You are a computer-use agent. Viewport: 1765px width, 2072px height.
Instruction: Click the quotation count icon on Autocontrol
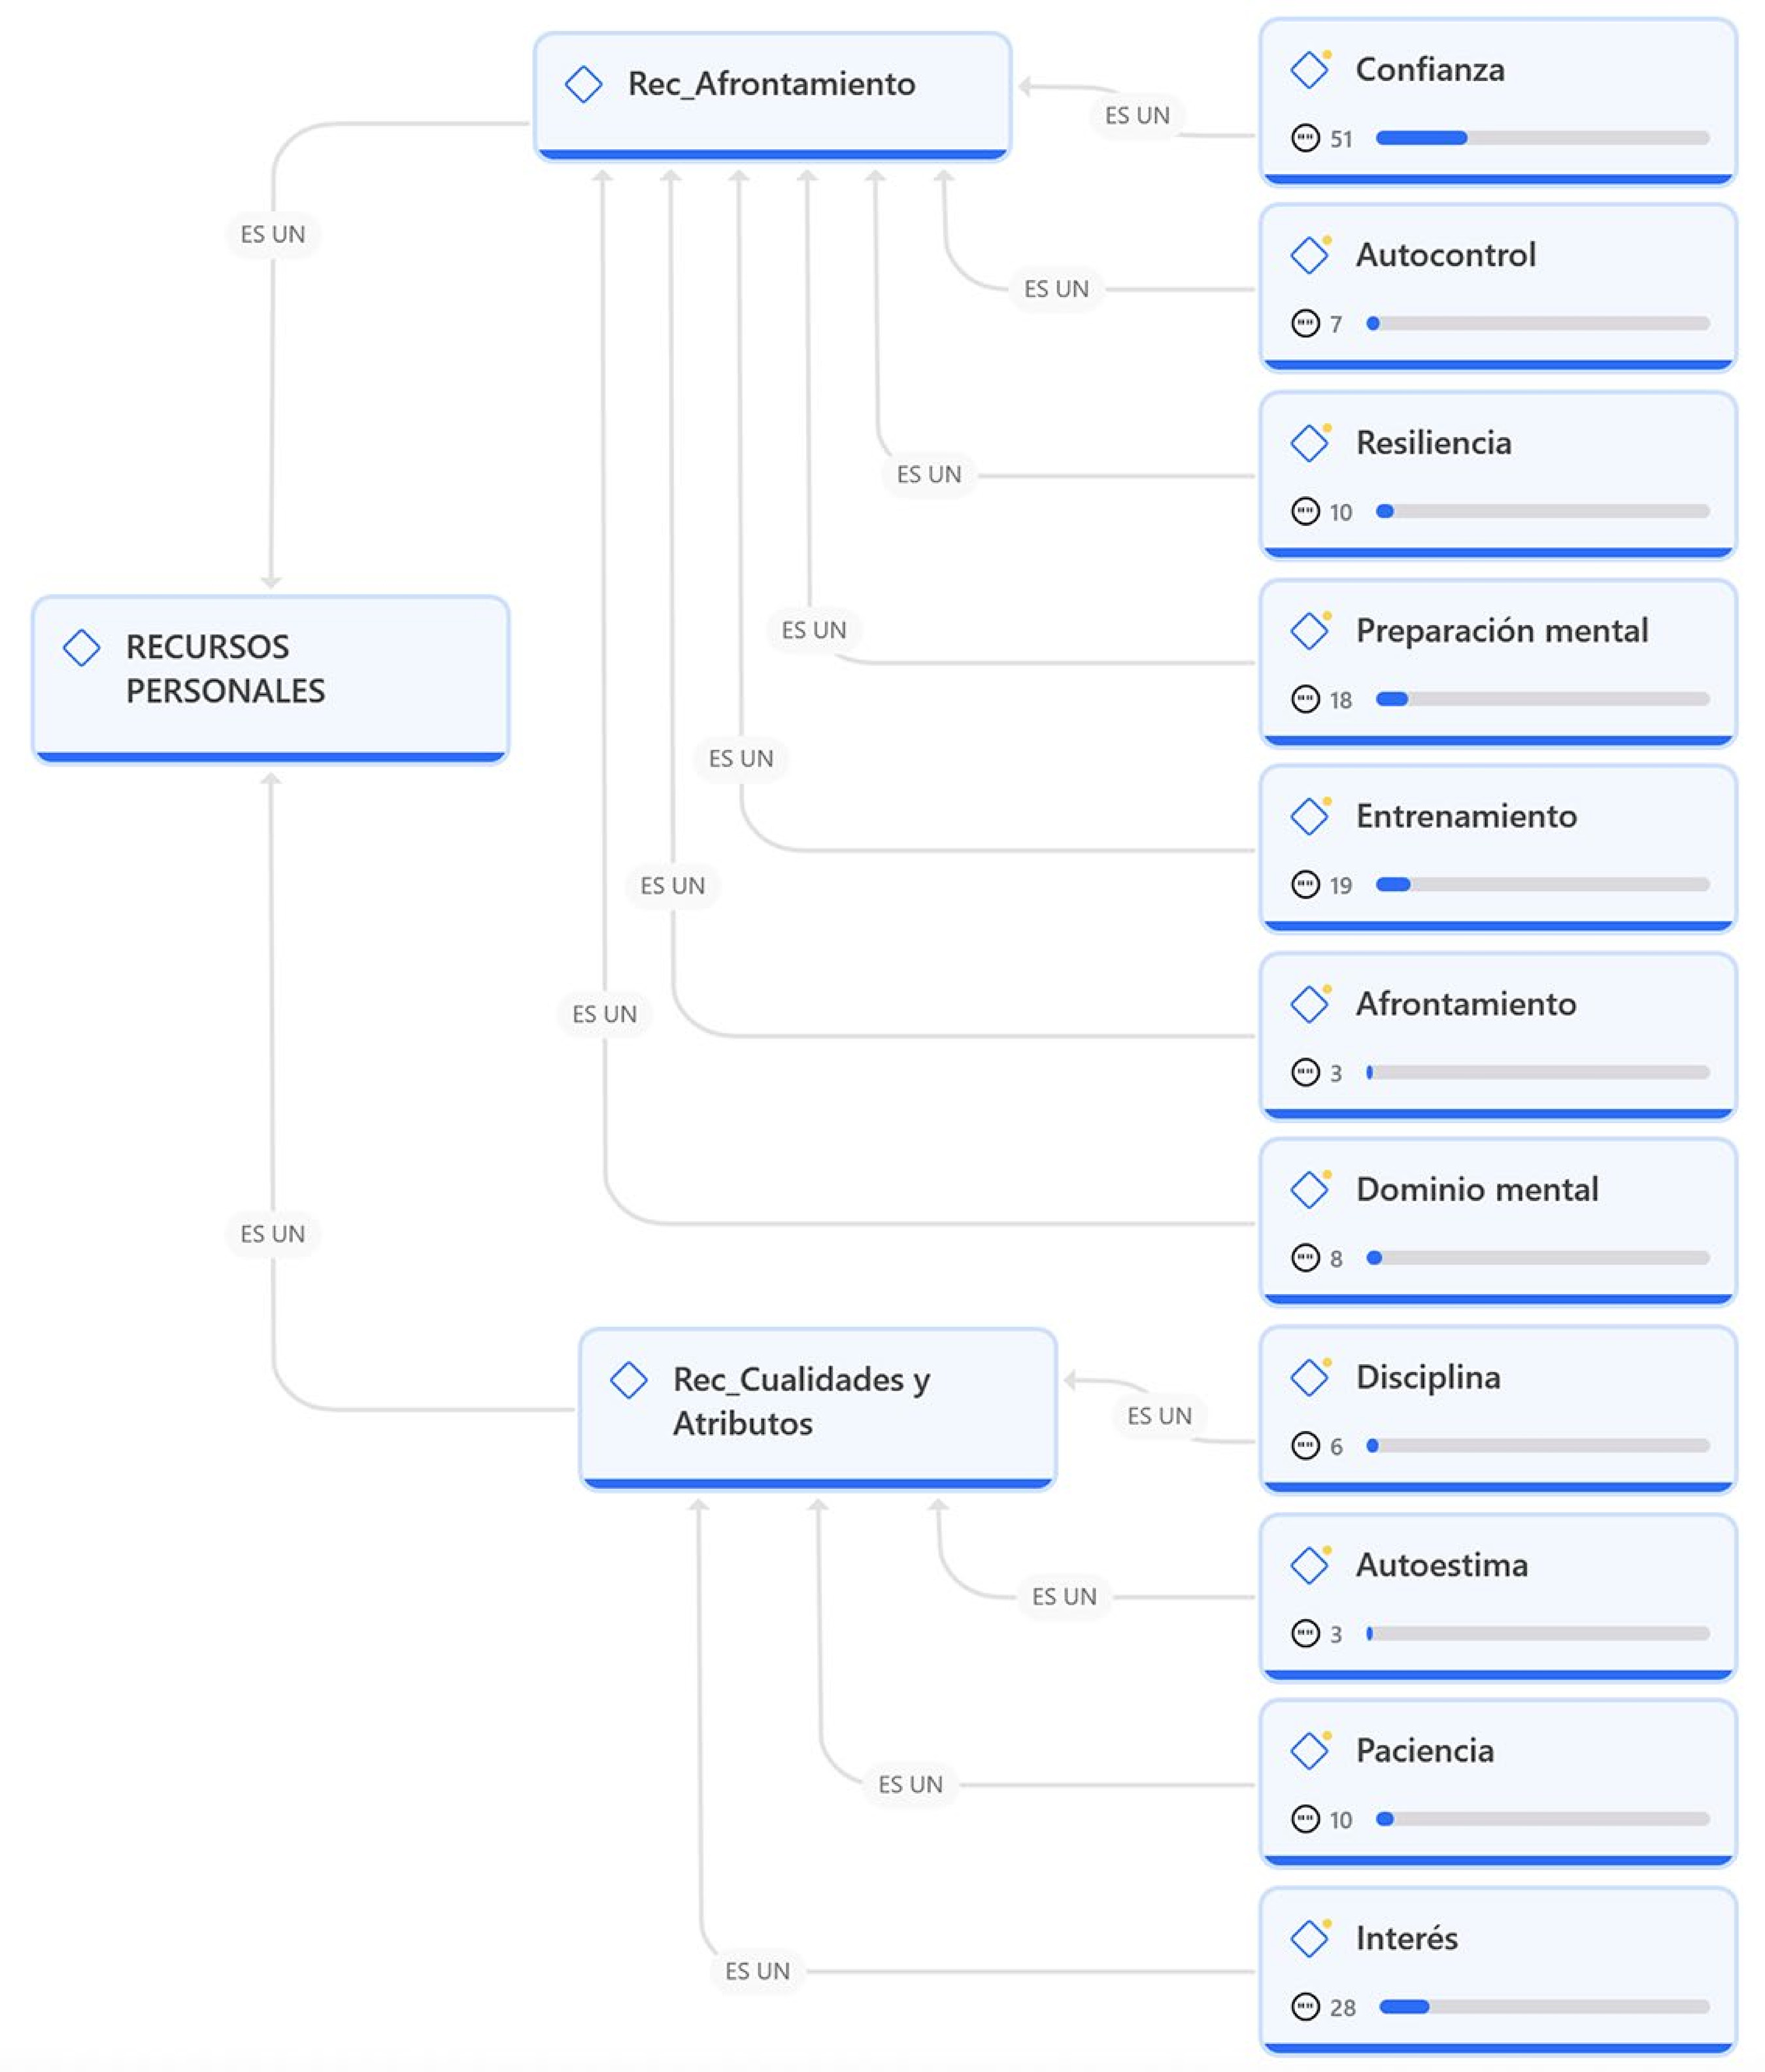1305,324
